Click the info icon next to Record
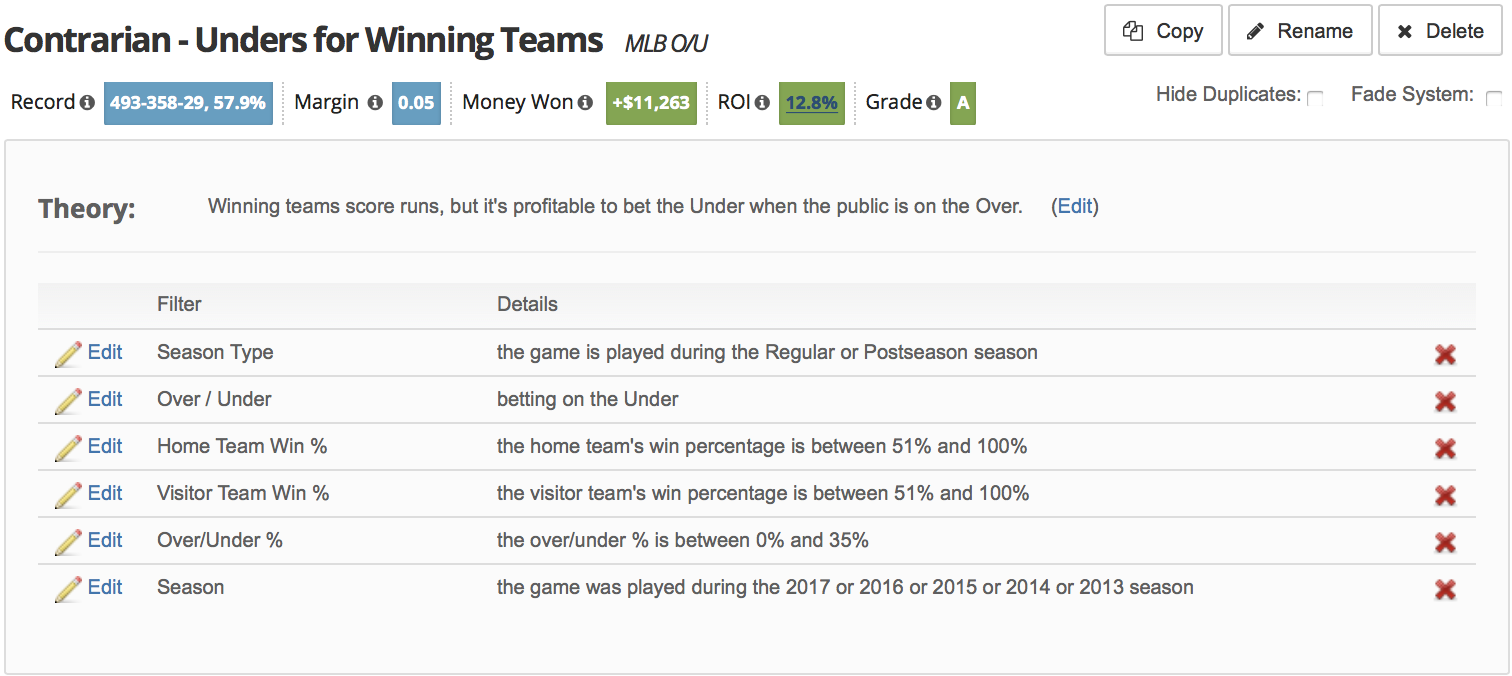The height and width of the screenshot is (676, 1512). [x=87, y=103]
